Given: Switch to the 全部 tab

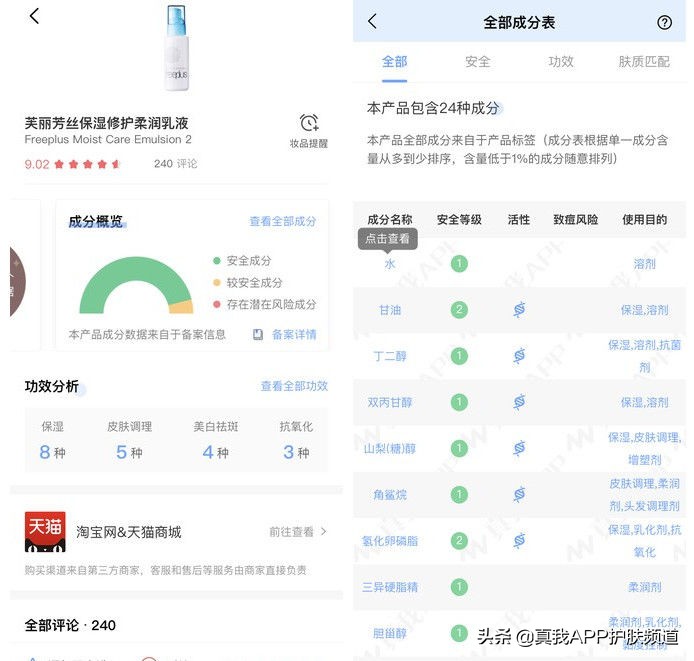Looking at the screenshot, I should (x=394, y=62).
